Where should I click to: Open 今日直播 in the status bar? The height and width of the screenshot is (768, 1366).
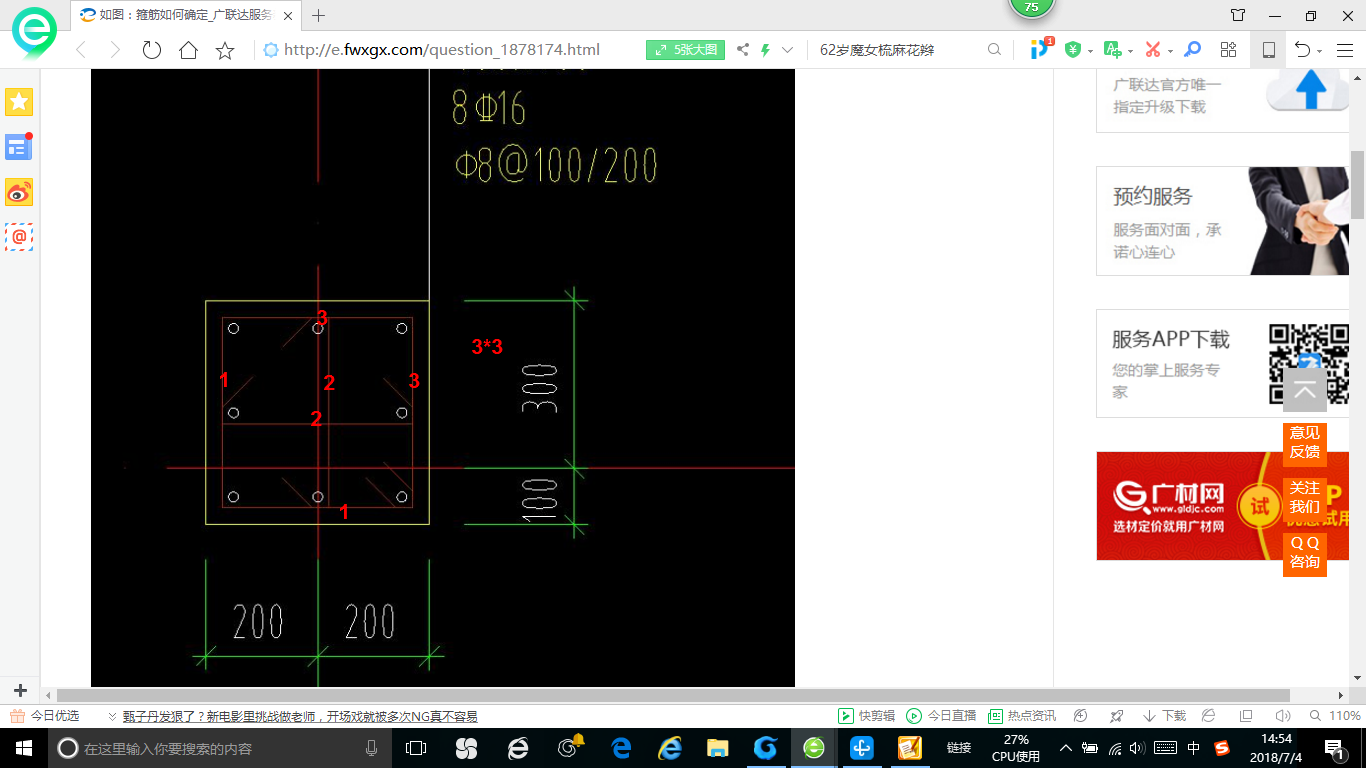click(x=941, y=716)
